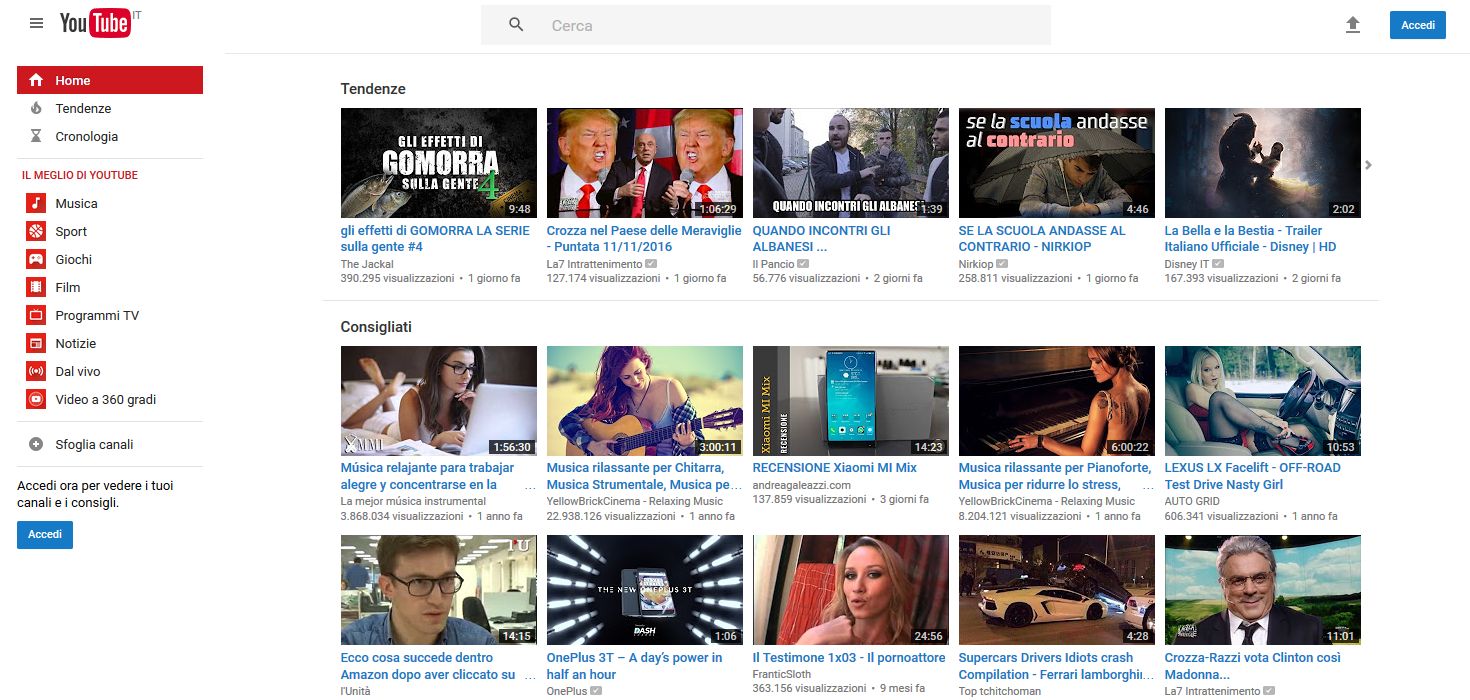
Task: Open The Jackal channel name
Action: pos(367,264)
